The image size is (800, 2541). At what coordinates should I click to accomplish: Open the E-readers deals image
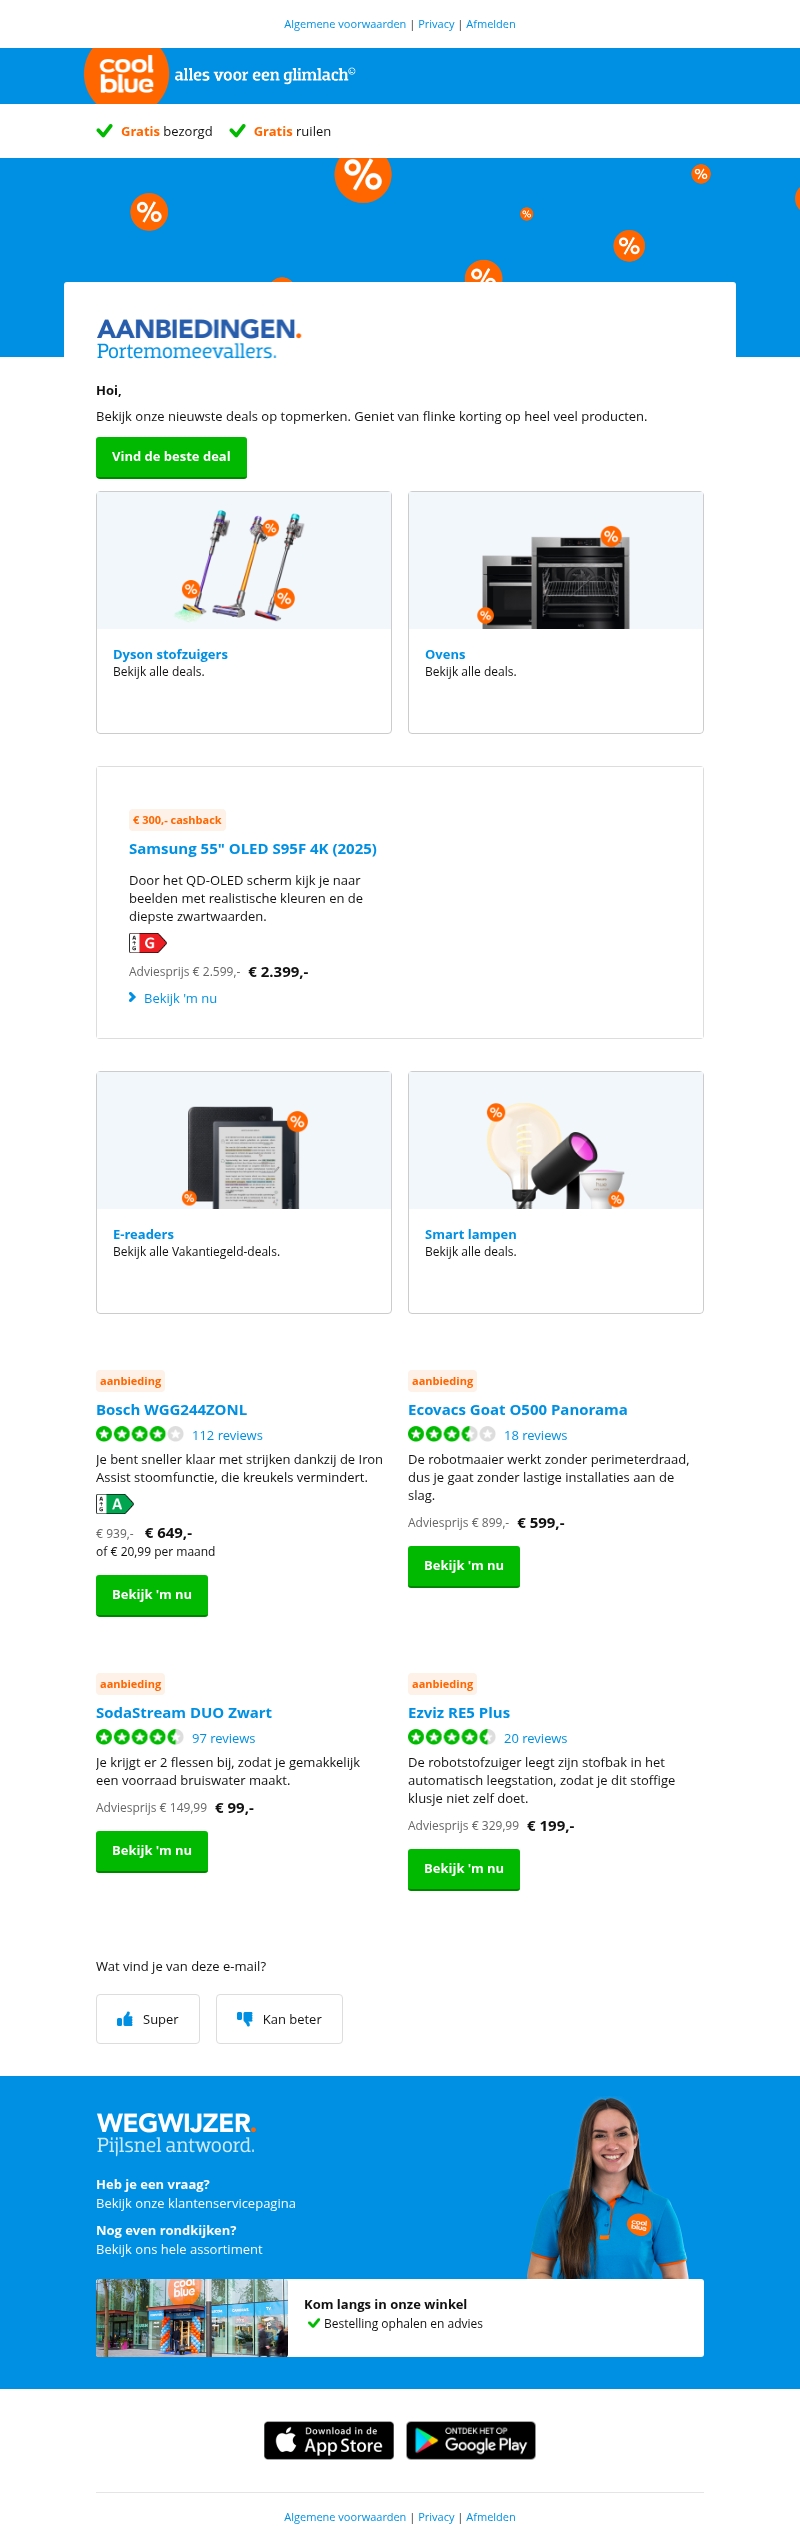[244, 1141]
